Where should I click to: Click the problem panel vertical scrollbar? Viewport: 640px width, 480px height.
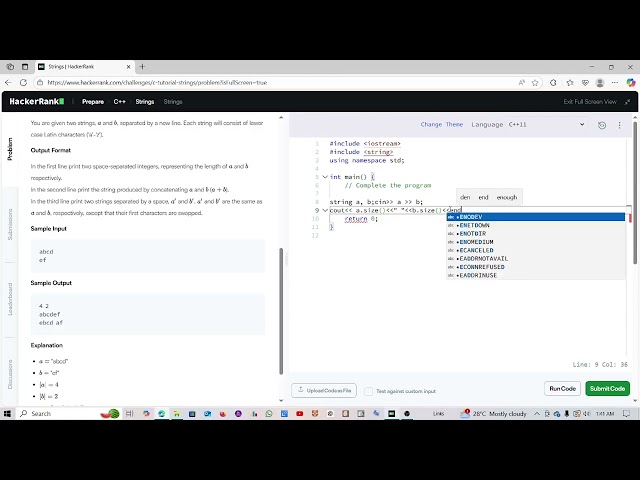pos(281,311)
